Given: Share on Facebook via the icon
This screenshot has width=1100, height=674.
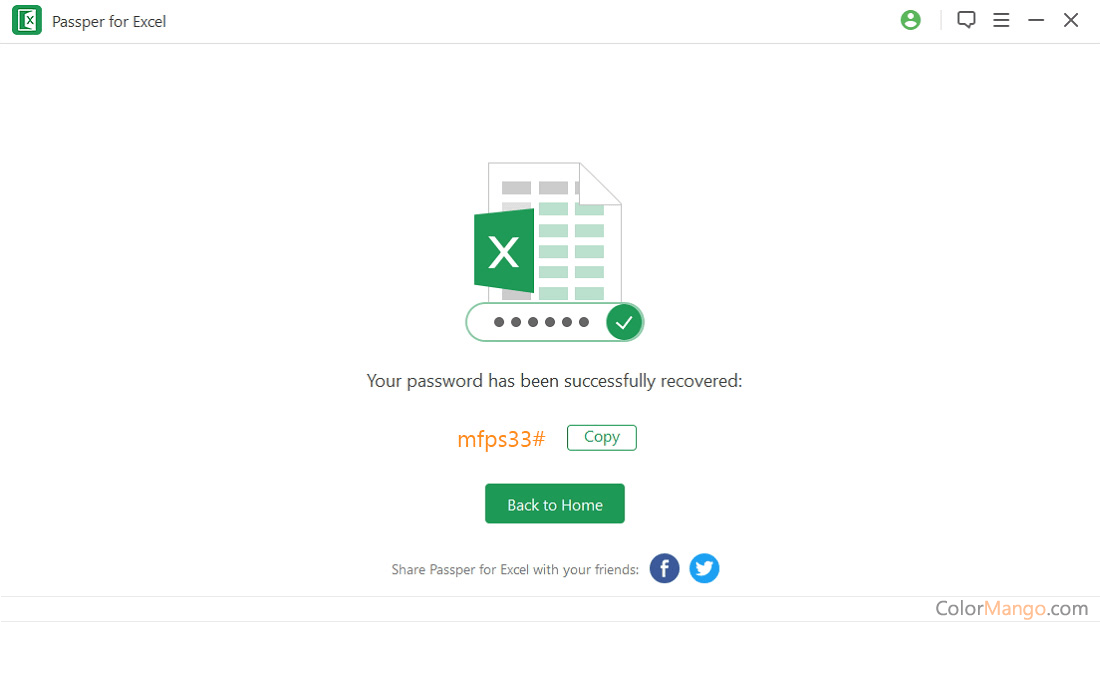Looking at the screenshot, I should 664,568.
